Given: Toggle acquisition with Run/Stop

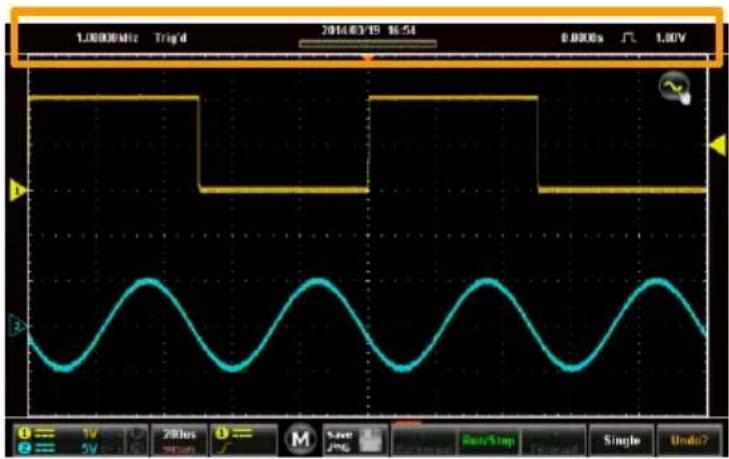Looking at the screenshot, I should pos(489,440).
